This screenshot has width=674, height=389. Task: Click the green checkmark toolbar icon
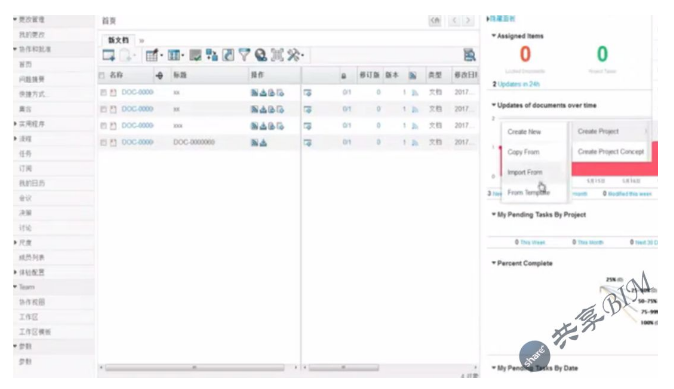(195, 55)
